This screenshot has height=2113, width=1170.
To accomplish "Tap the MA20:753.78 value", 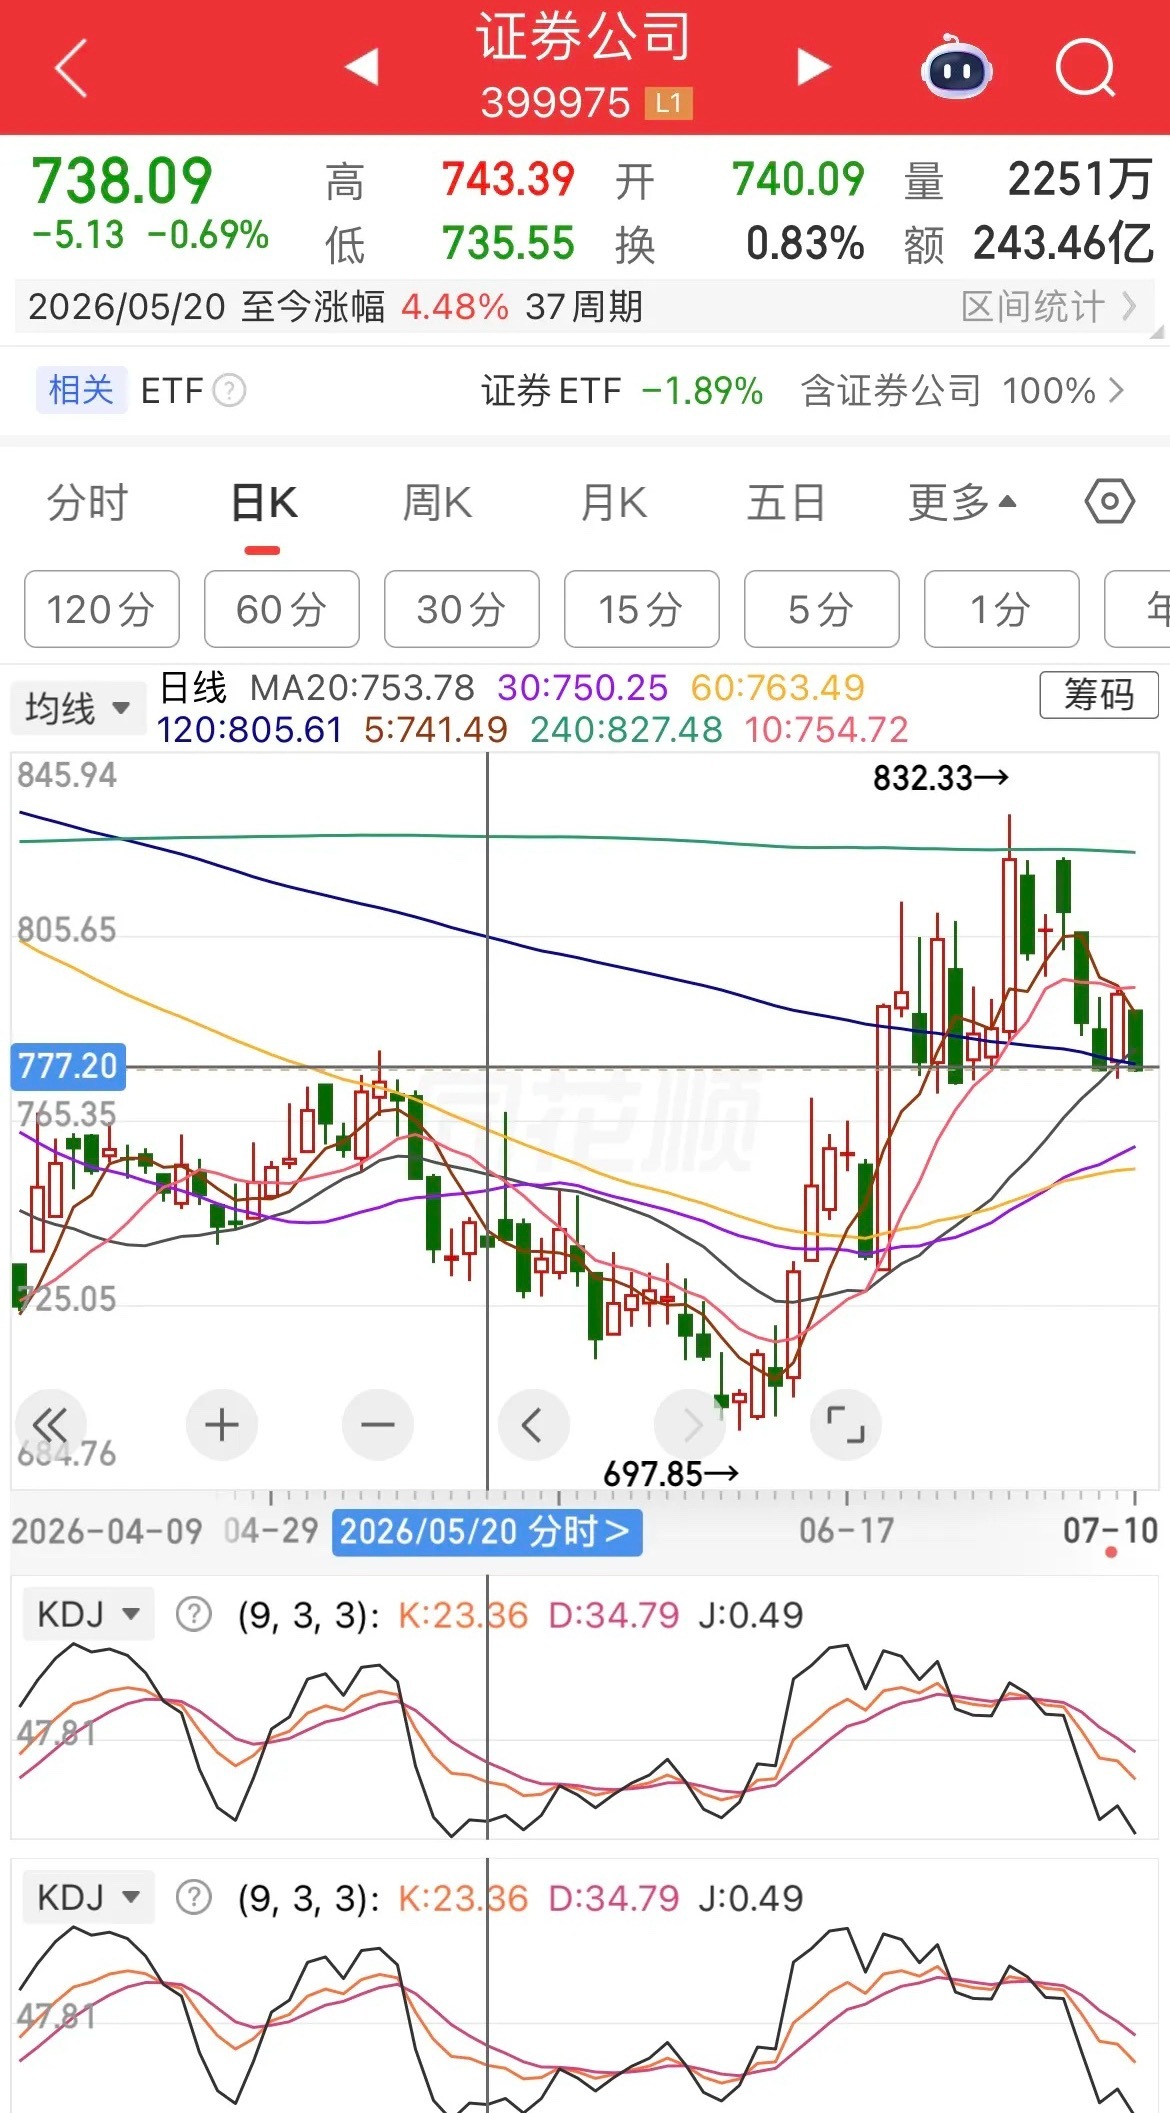I will (362, 688).
